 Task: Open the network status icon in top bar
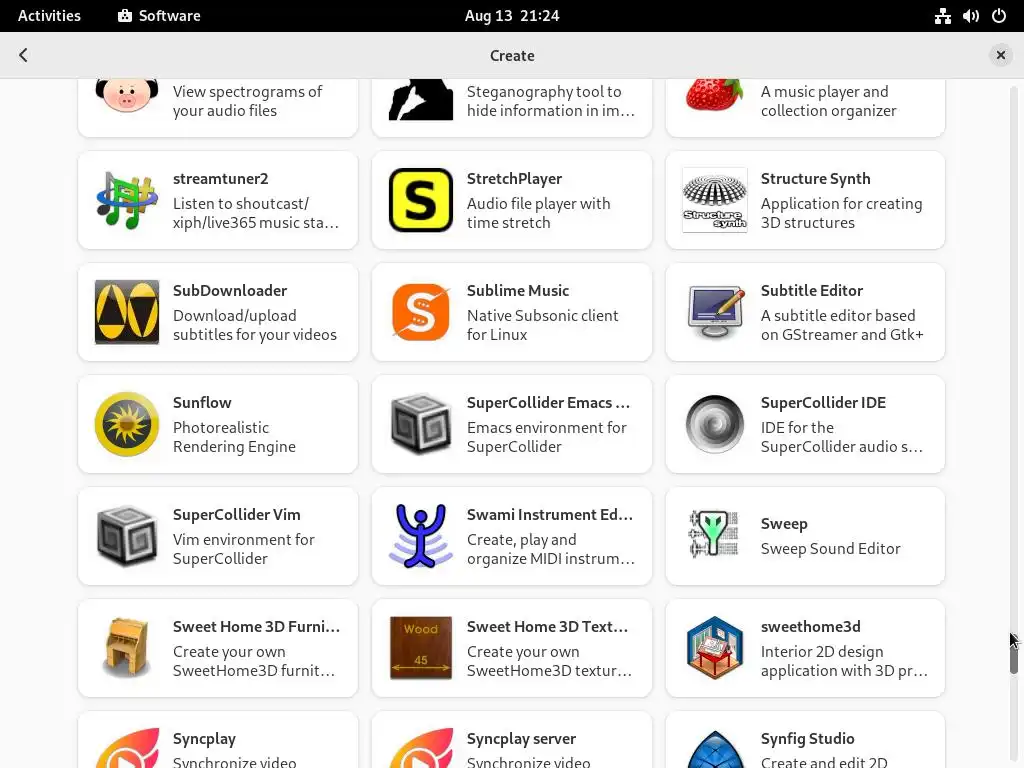pos(942,16)
